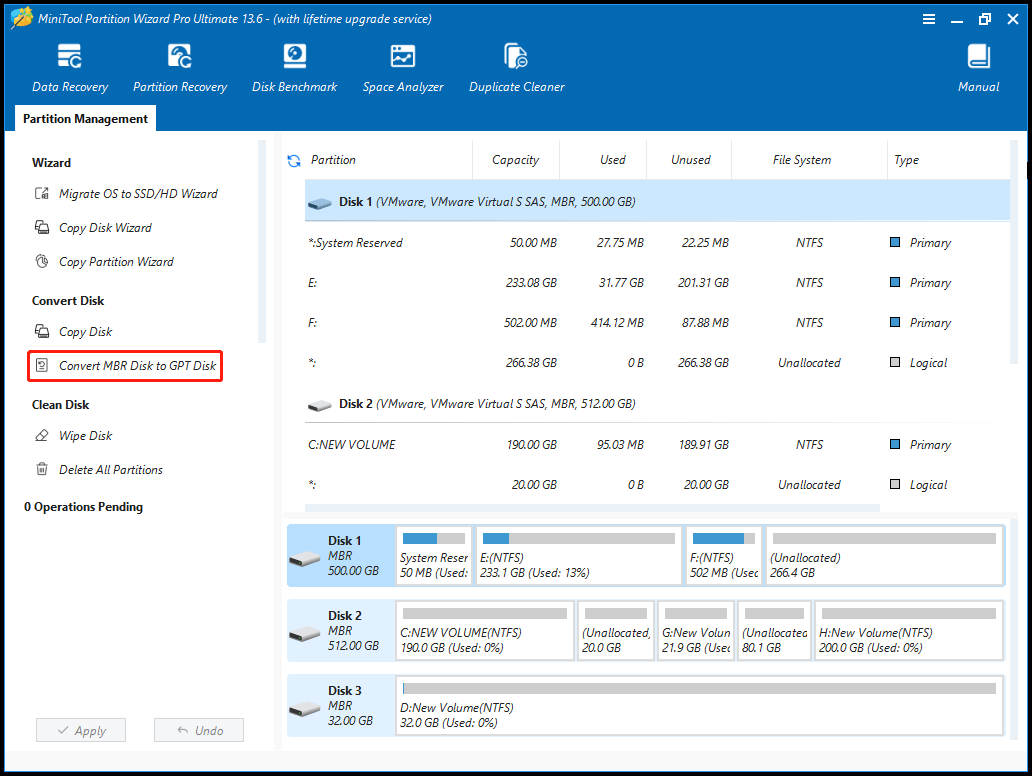
Task: Open Duplicate Cleaner
Action: [x=517, y=68]
